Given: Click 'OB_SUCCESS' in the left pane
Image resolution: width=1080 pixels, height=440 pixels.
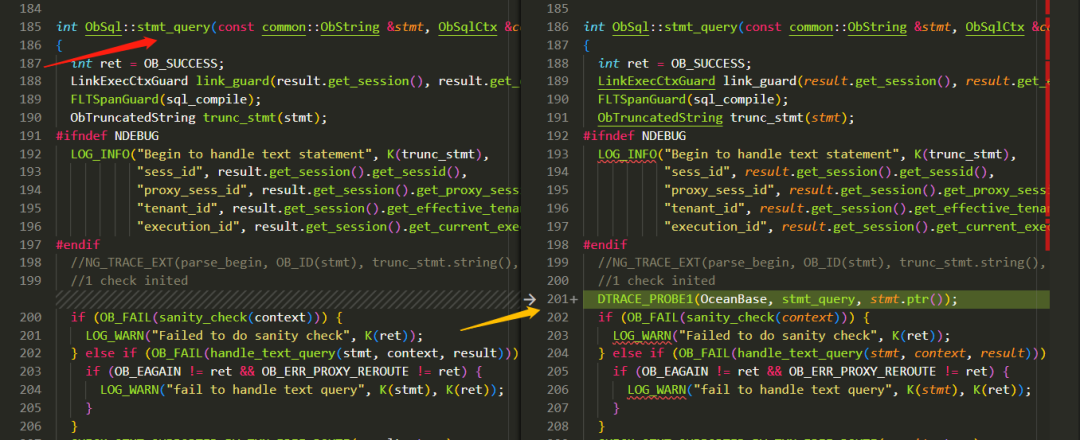Looking at the screenshot, I should click(180, 63).
